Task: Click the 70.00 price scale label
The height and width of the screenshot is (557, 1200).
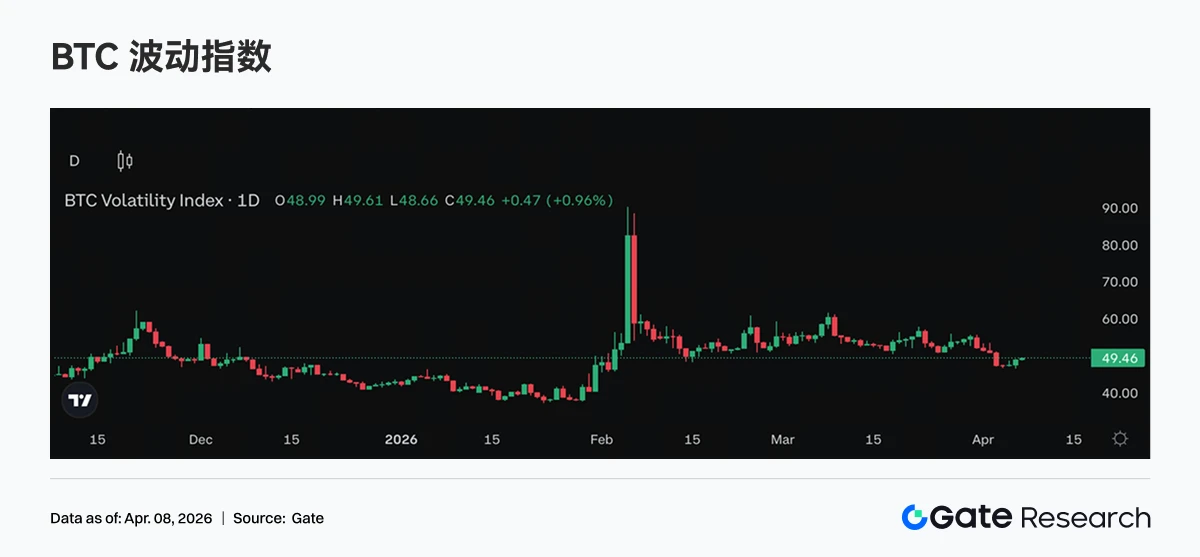Action: pyautogui.click(x=1117, y=282)
